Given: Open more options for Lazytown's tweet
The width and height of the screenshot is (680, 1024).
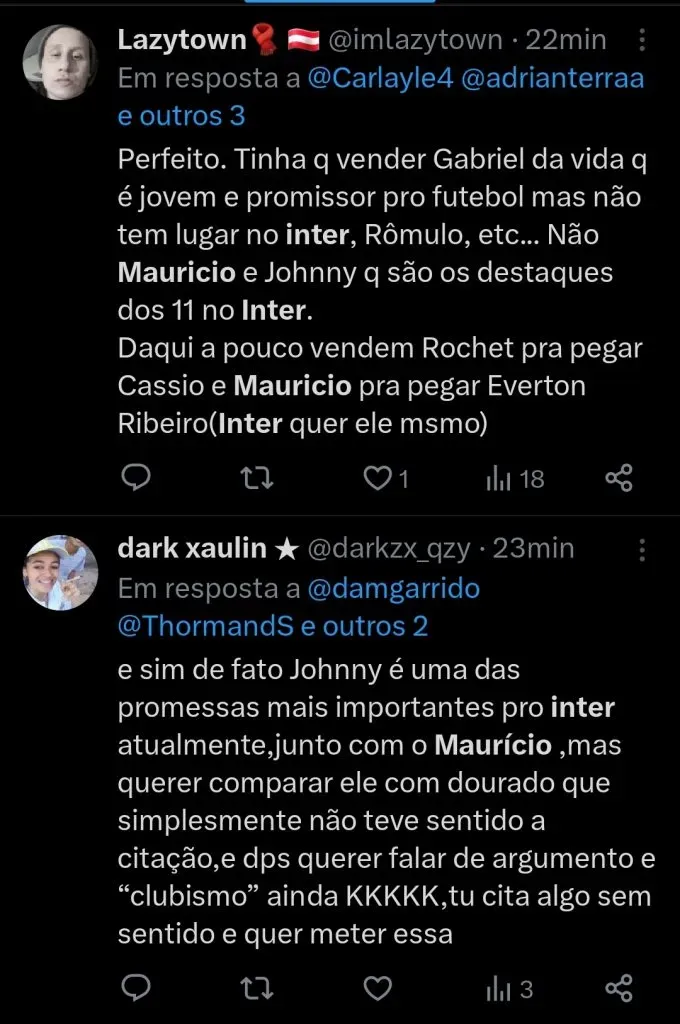Looking at the screenshot, I should point(642,41).
